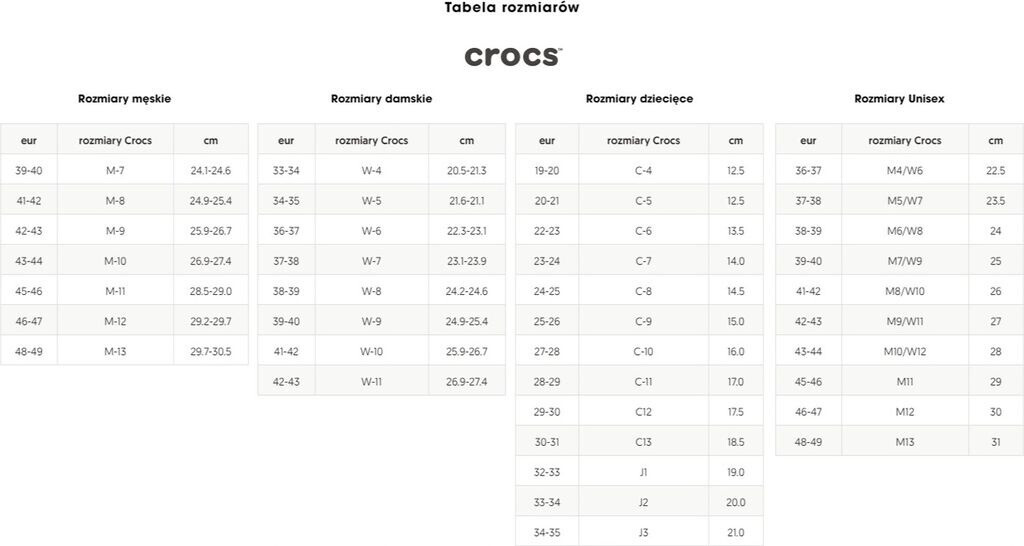This screenshot has width=1024, height=546.
Task: Select the M-13 men's size cell
Action: [115, 352]
